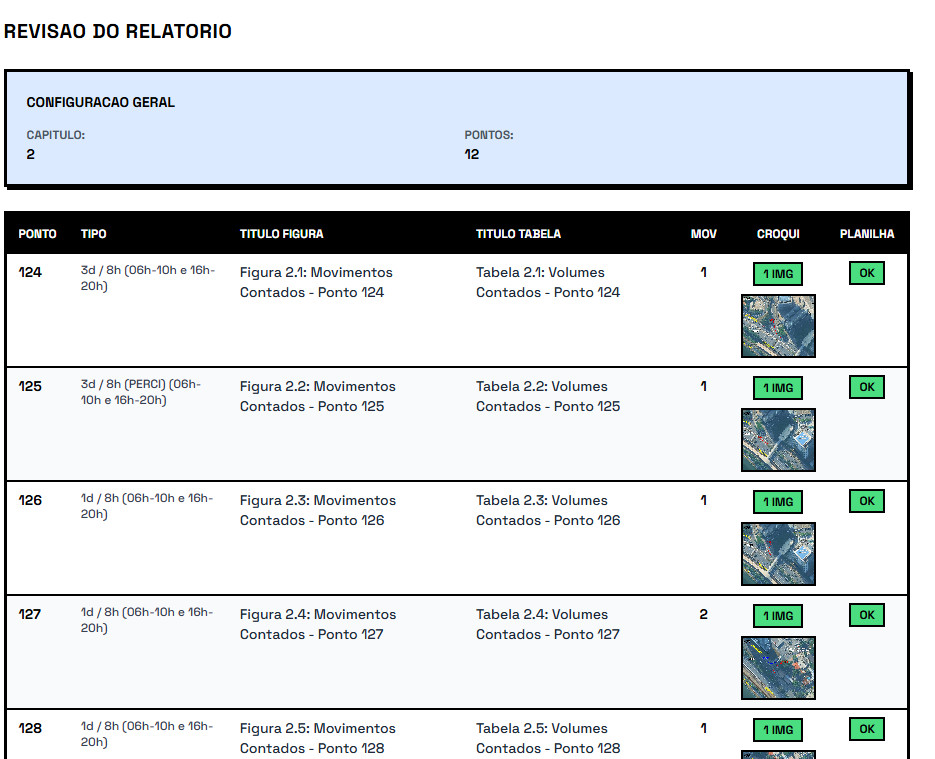Click the OK planilha badge for Ponto 124
935x759 pixels.
(867, 273)
